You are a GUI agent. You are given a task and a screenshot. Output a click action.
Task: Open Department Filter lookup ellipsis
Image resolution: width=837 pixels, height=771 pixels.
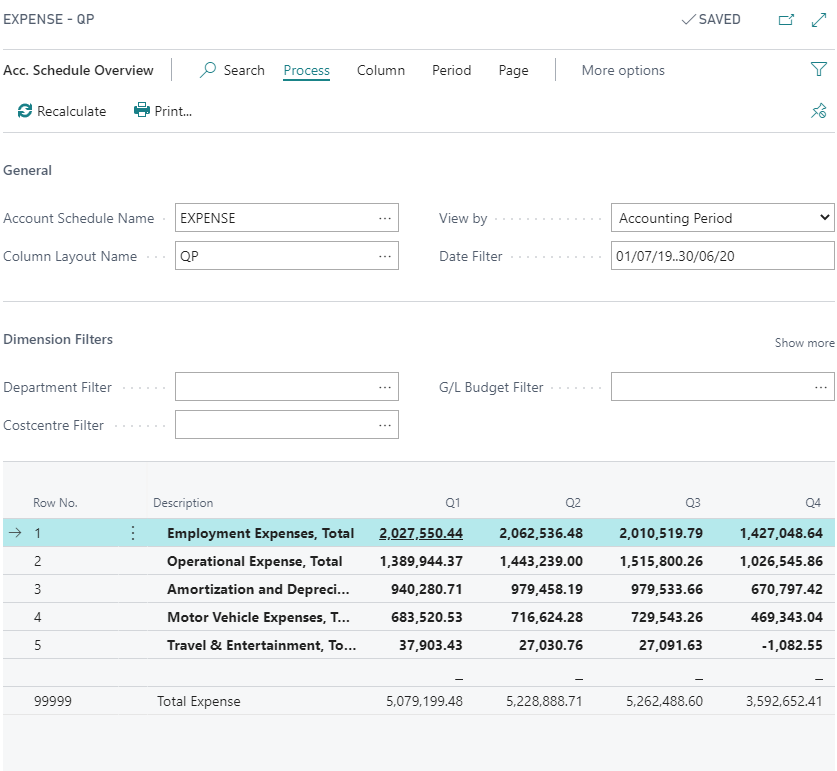[x=385, y=387]
